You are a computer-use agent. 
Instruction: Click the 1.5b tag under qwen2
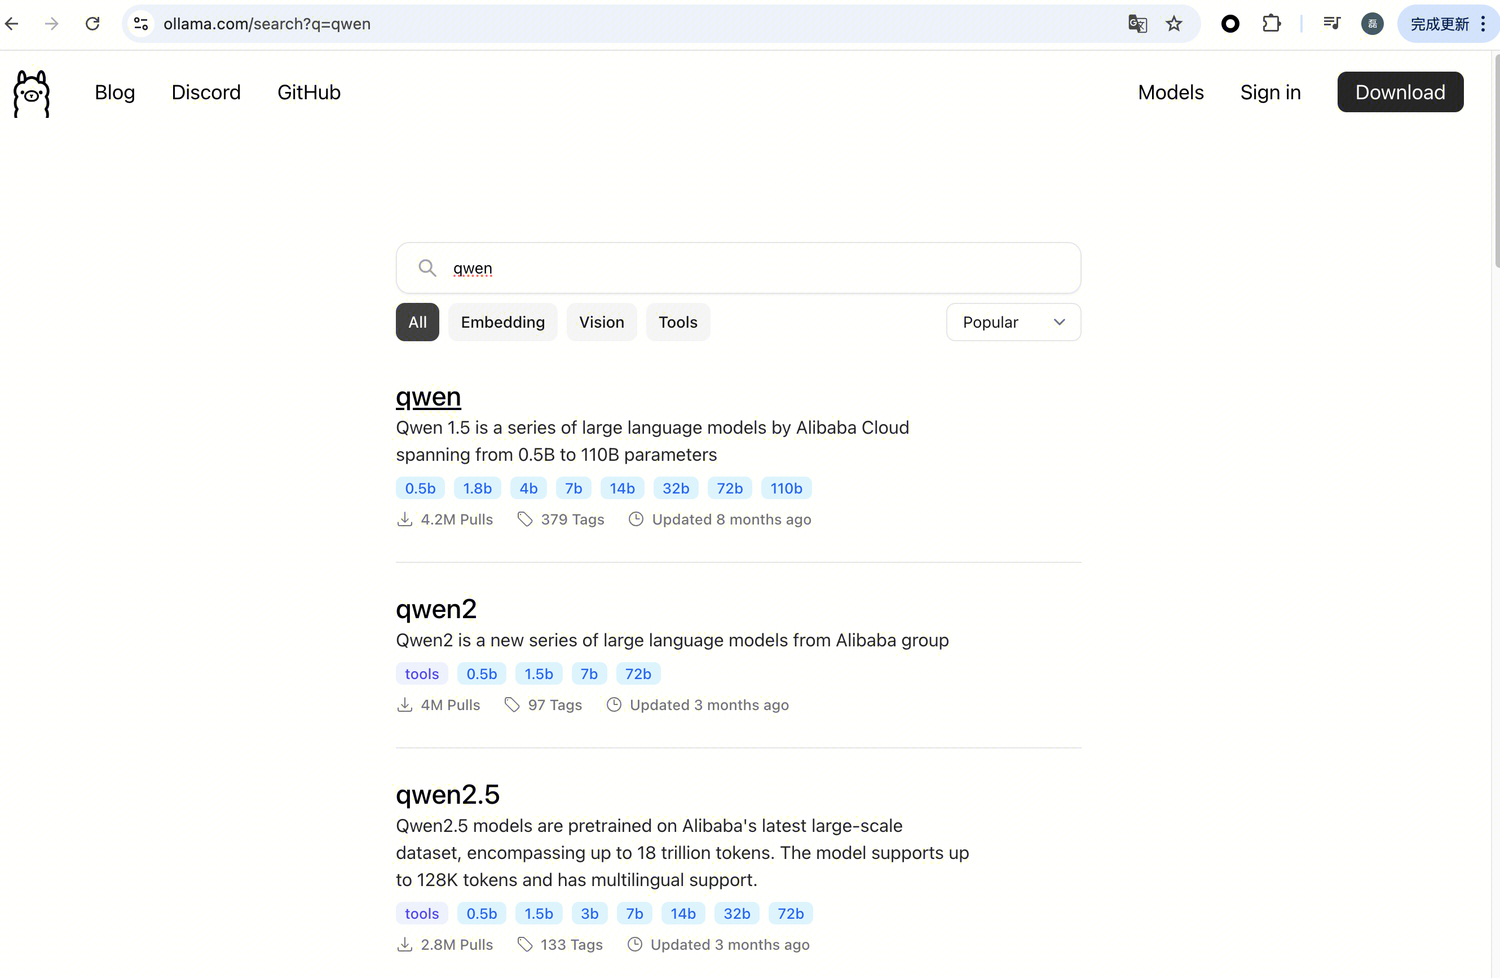(x=539, y=674)
